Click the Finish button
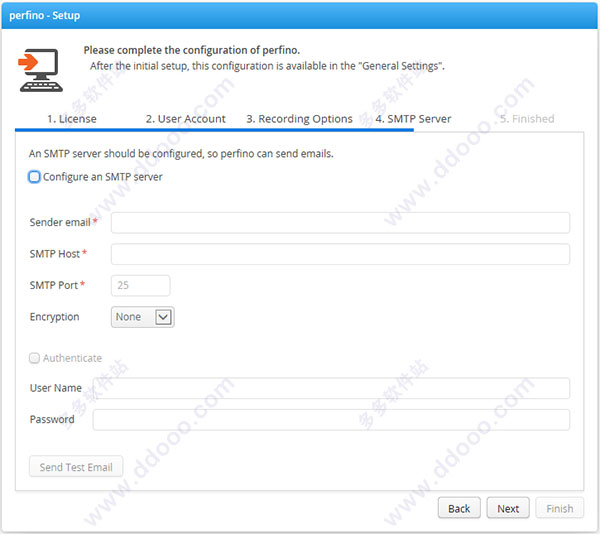 point(560,508)
